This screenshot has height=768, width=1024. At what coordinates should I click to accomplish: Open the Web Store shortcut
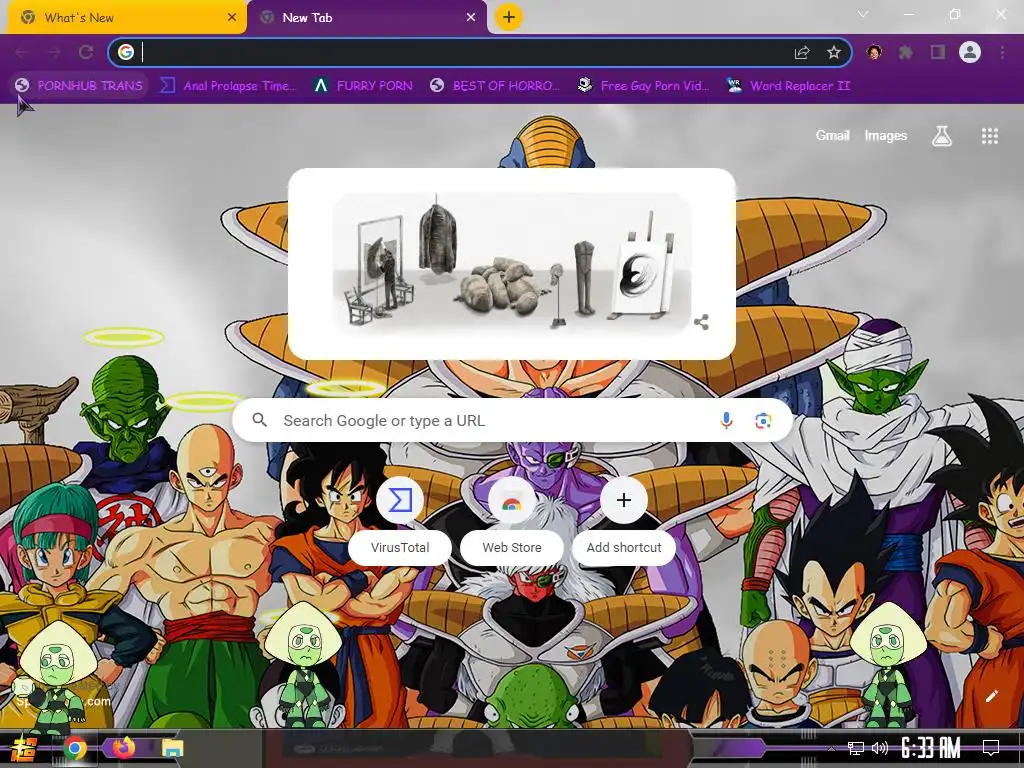coord(511,520)
